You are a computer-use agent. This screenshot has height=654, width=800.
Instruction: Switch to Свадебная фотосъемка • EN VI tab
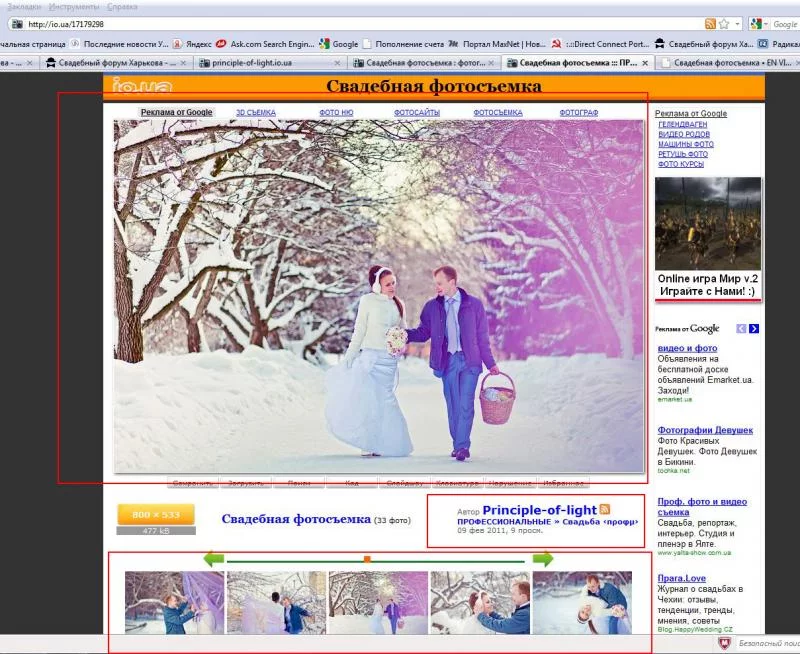pyautogui.click(x=730, y=63)
